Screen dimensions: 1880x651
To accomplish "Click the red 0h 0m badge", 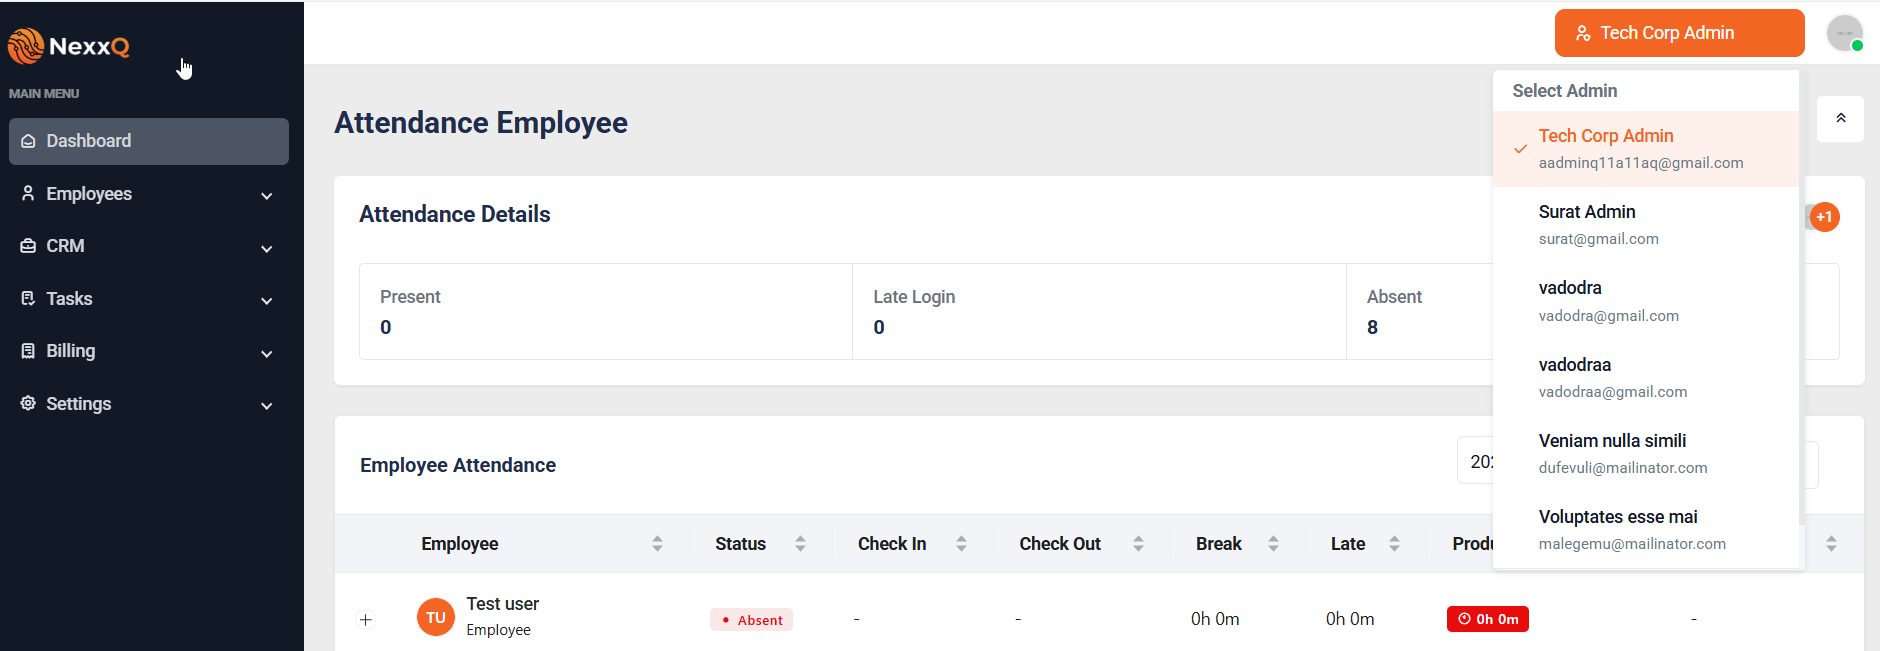I will pyautogui.click(x=1487, y=619).
